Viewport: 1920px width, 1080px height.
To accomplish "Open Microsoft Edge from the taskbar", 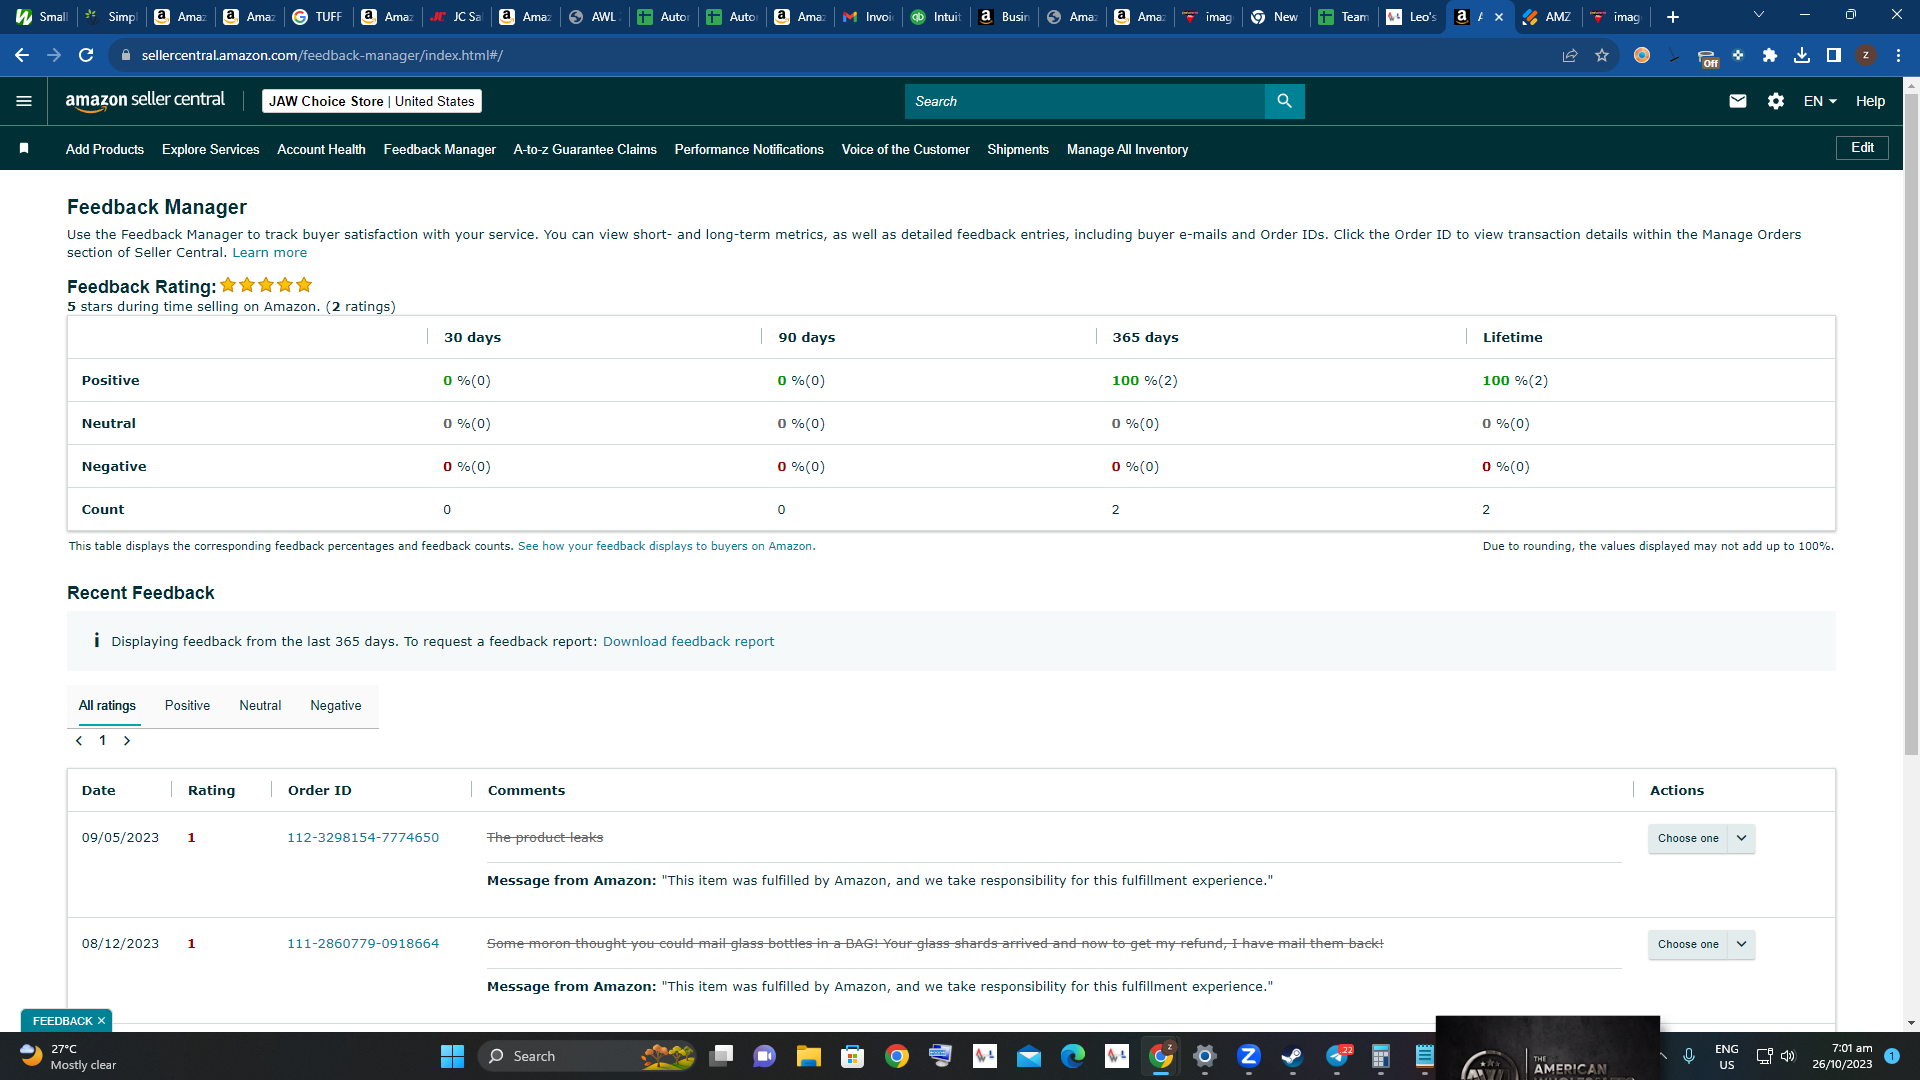I will click(1073, 1056).
